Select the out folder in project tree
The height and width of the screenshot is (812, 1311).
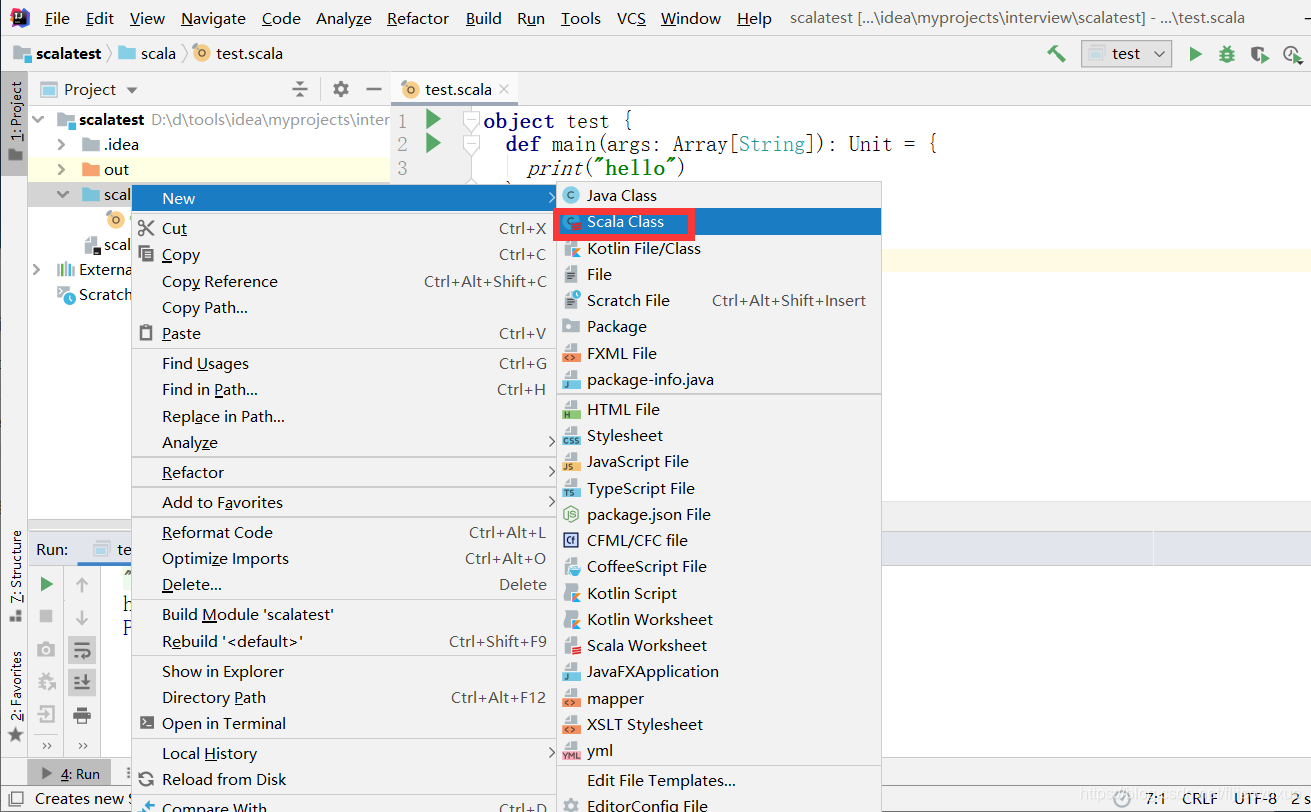click(x=116, y=169)
